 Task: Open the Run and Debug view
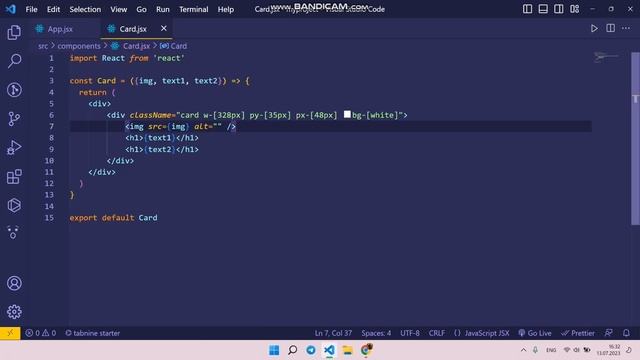pos(14,148)
